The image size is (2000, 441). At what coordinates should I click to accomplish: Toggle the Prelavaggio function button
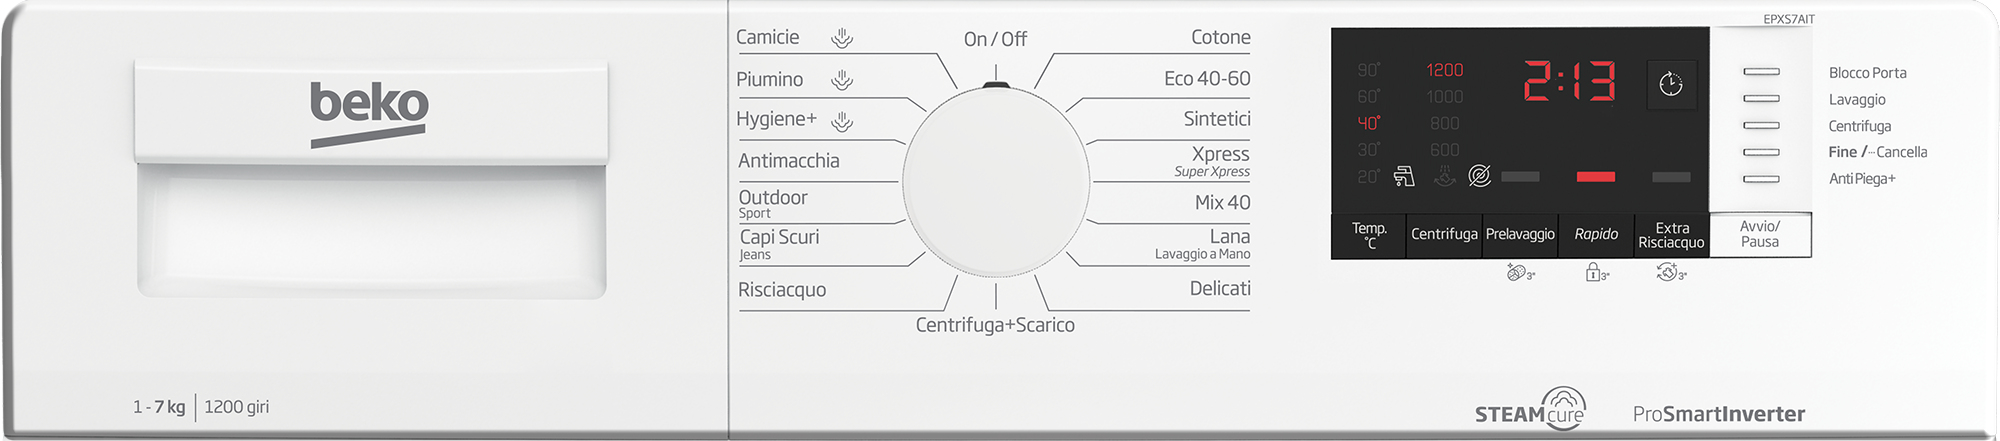(1520, 234)
